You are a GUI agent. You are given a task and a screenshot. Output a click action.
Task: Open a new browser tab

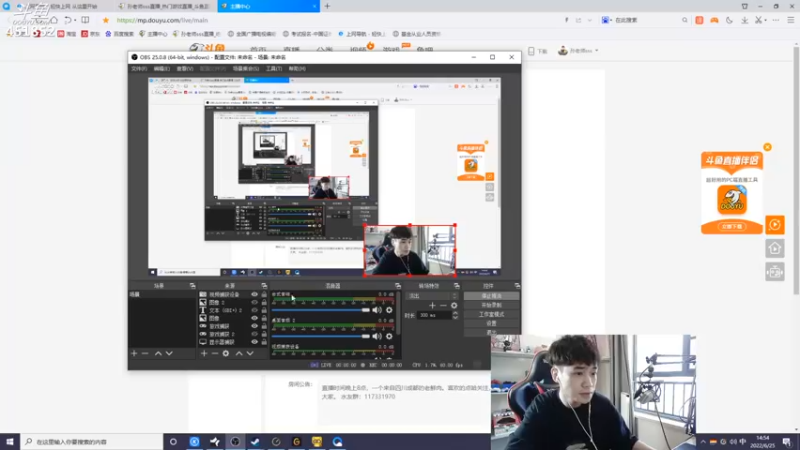click(327, 6)
